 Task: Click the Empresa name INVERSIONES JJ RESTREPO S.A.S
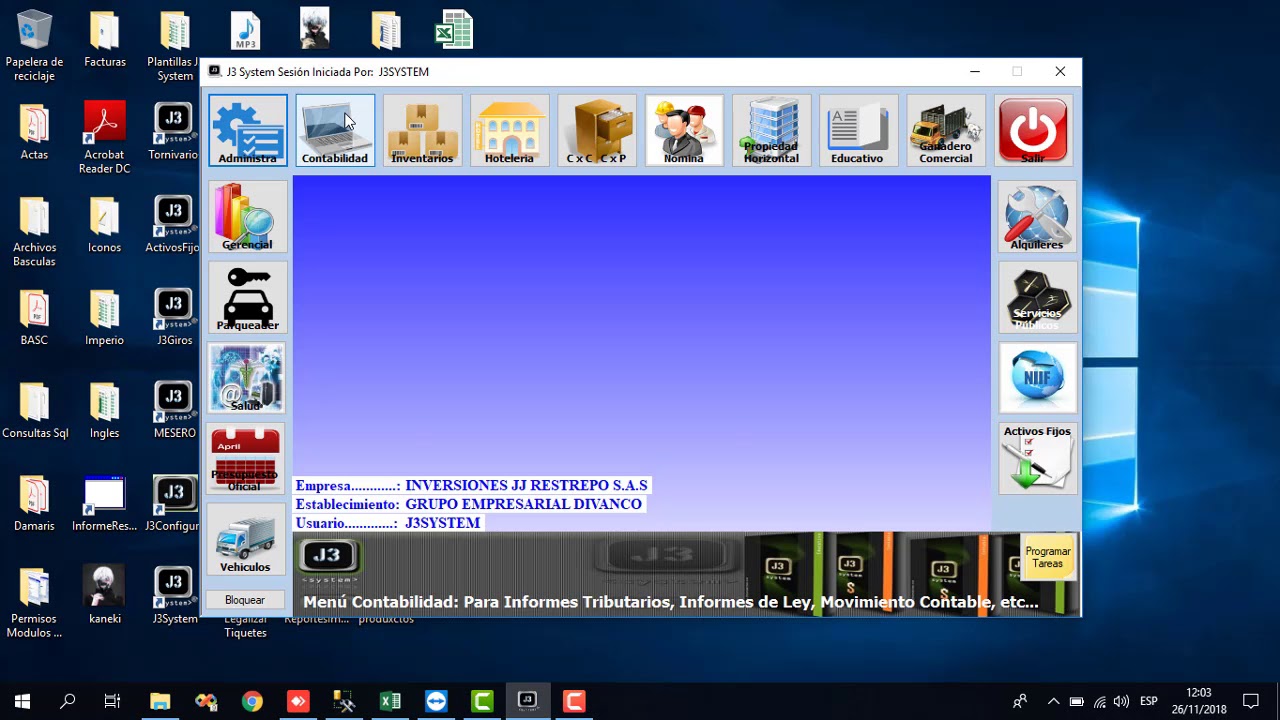point(526,486)
